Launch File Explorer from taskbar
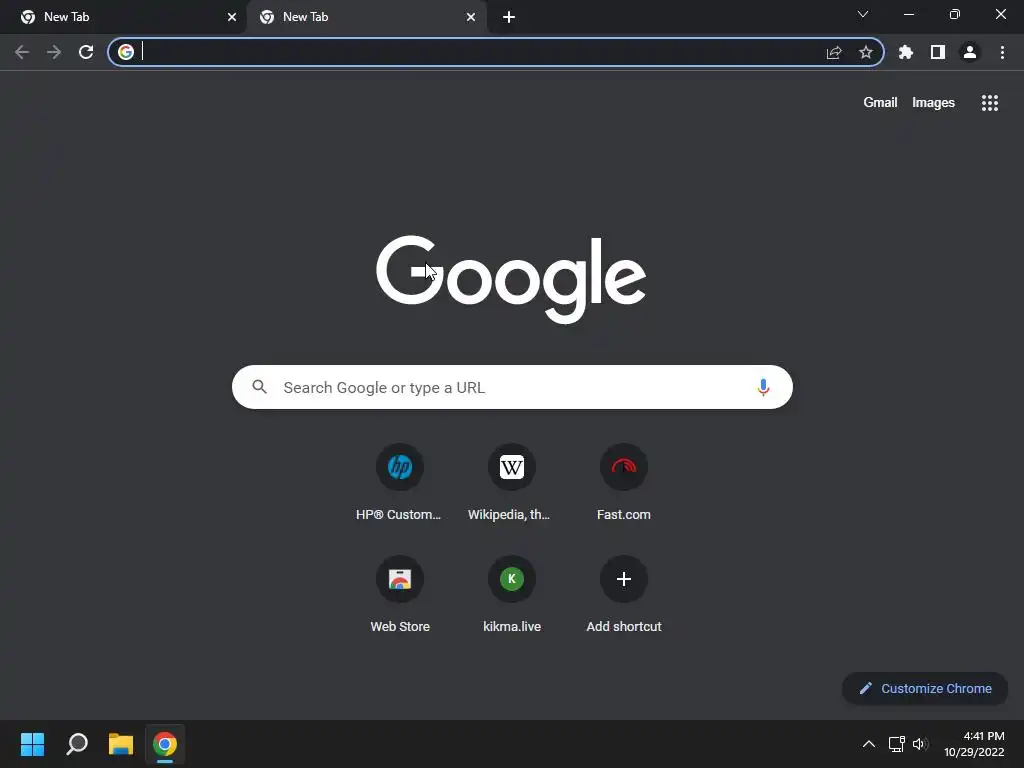Image resolution: width=1024 pixels, height=768 pixels. pyautogui.click(x=121, y=744)
